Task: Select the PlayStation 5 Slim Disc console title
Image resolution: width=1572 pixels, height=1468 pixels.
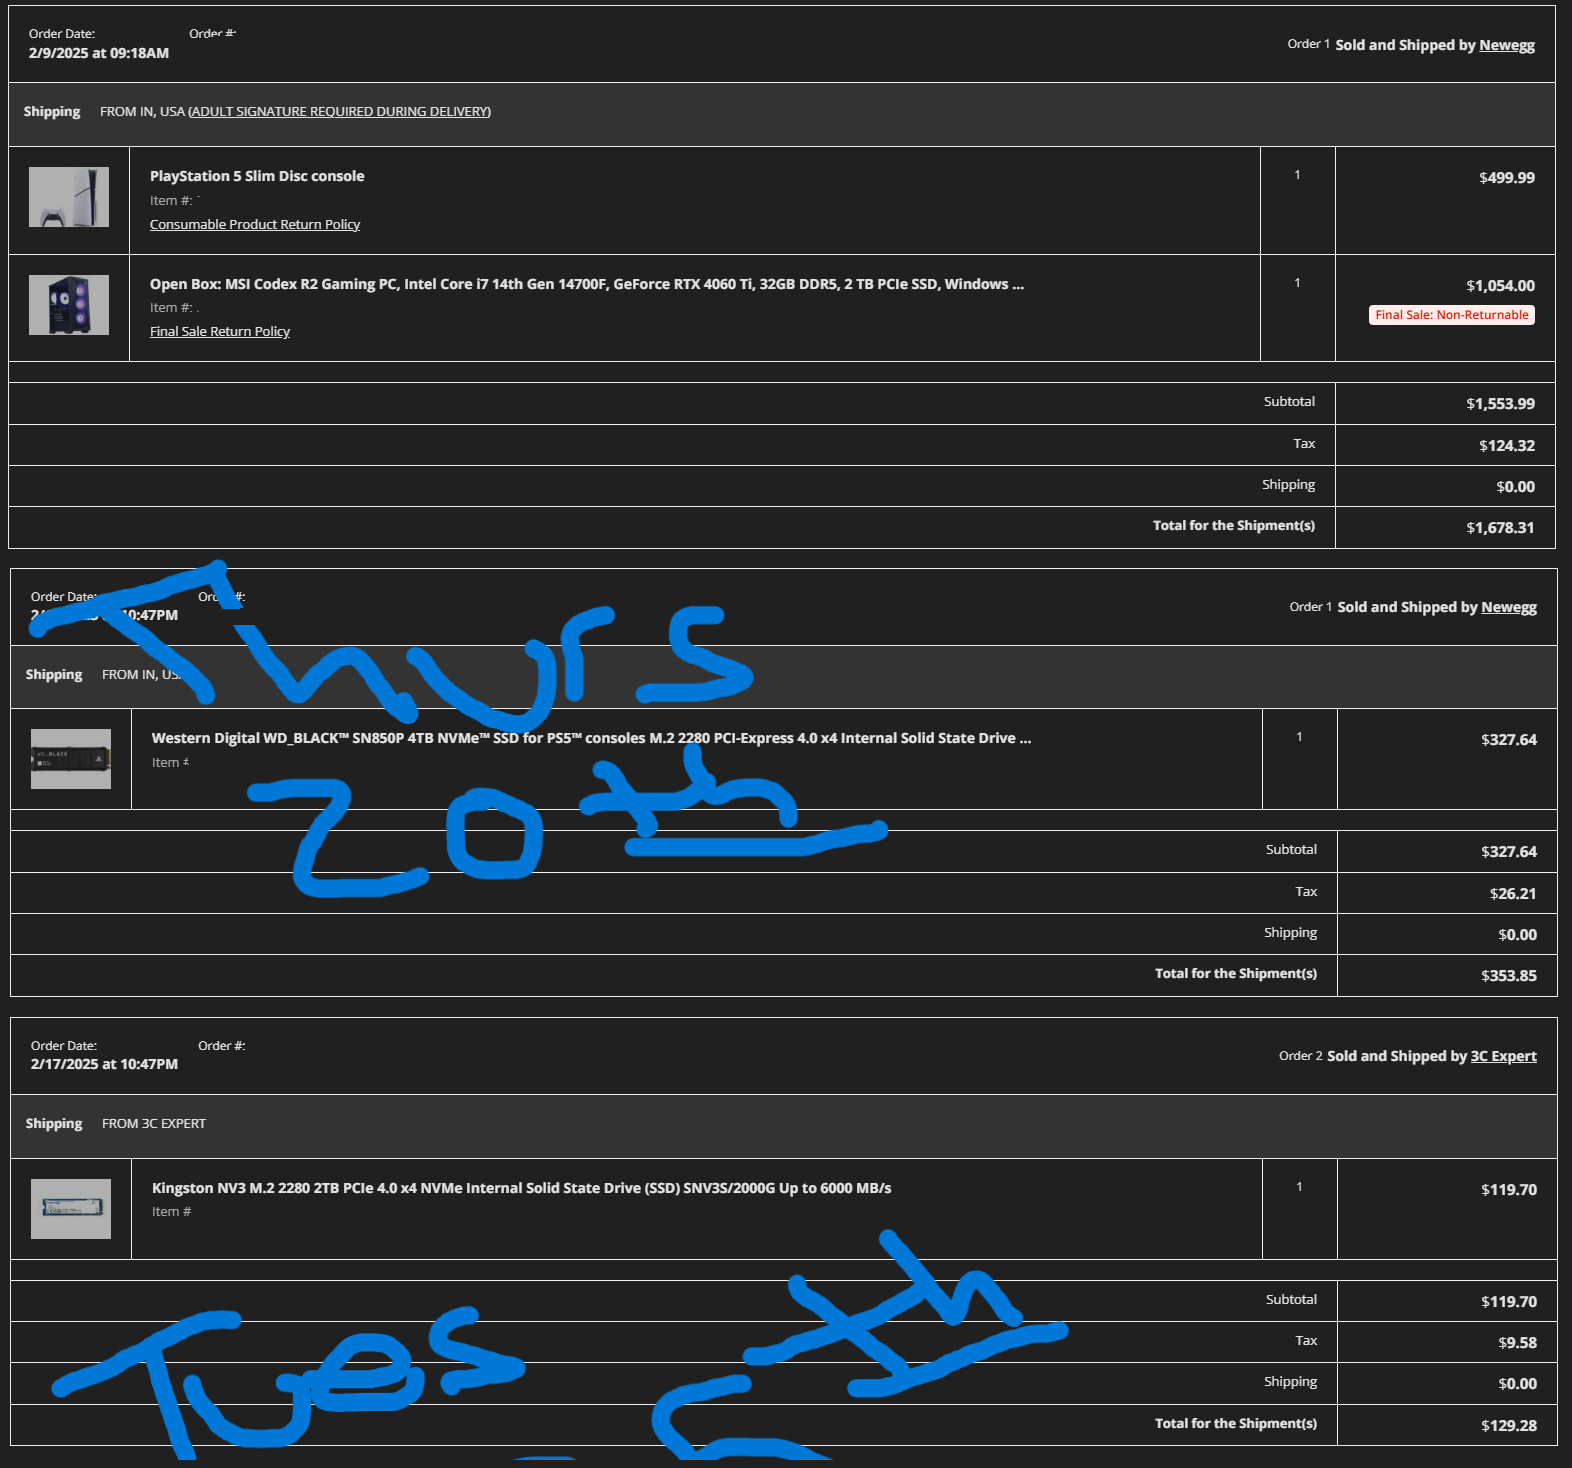Action: pyautogui.click(x=257, y=176)
